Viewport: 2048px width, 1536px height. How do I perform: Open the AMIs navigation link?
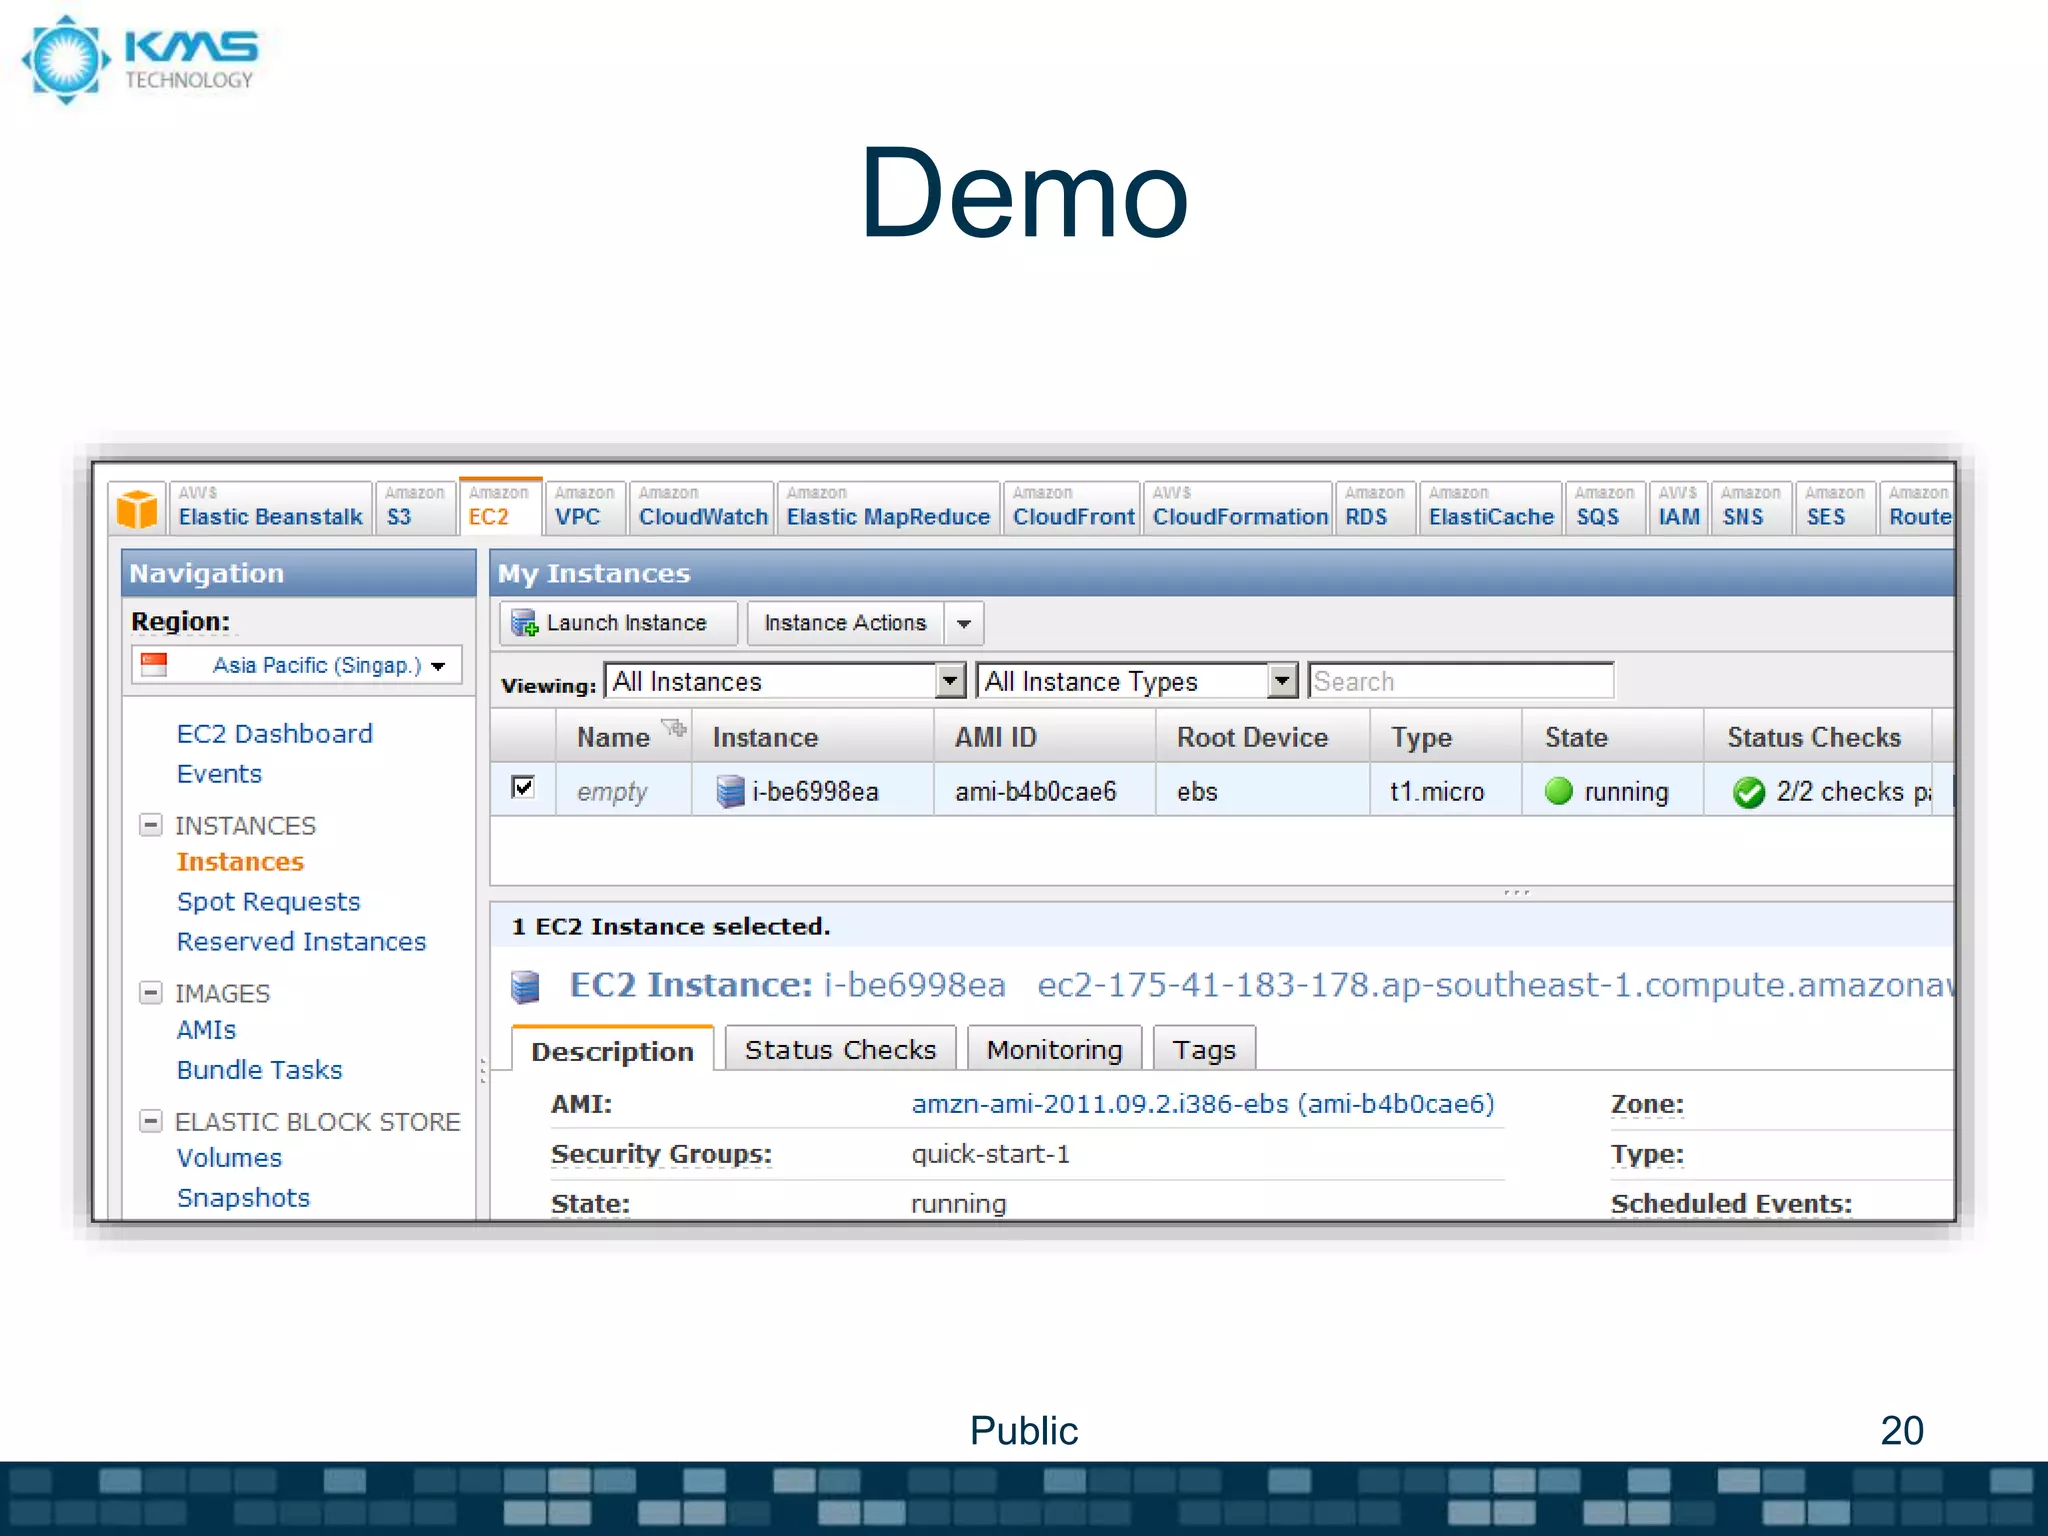[206, 1030]
